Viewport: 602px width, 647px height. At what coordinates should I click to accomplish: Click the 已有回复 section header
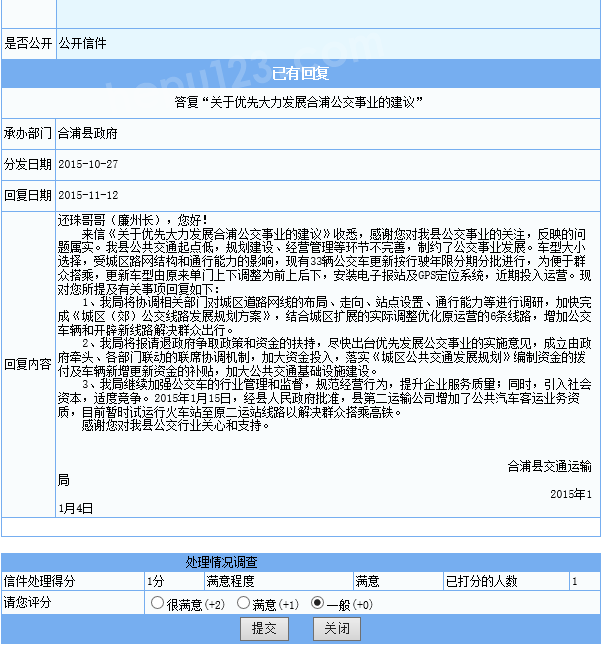click(x=301, y=73)
